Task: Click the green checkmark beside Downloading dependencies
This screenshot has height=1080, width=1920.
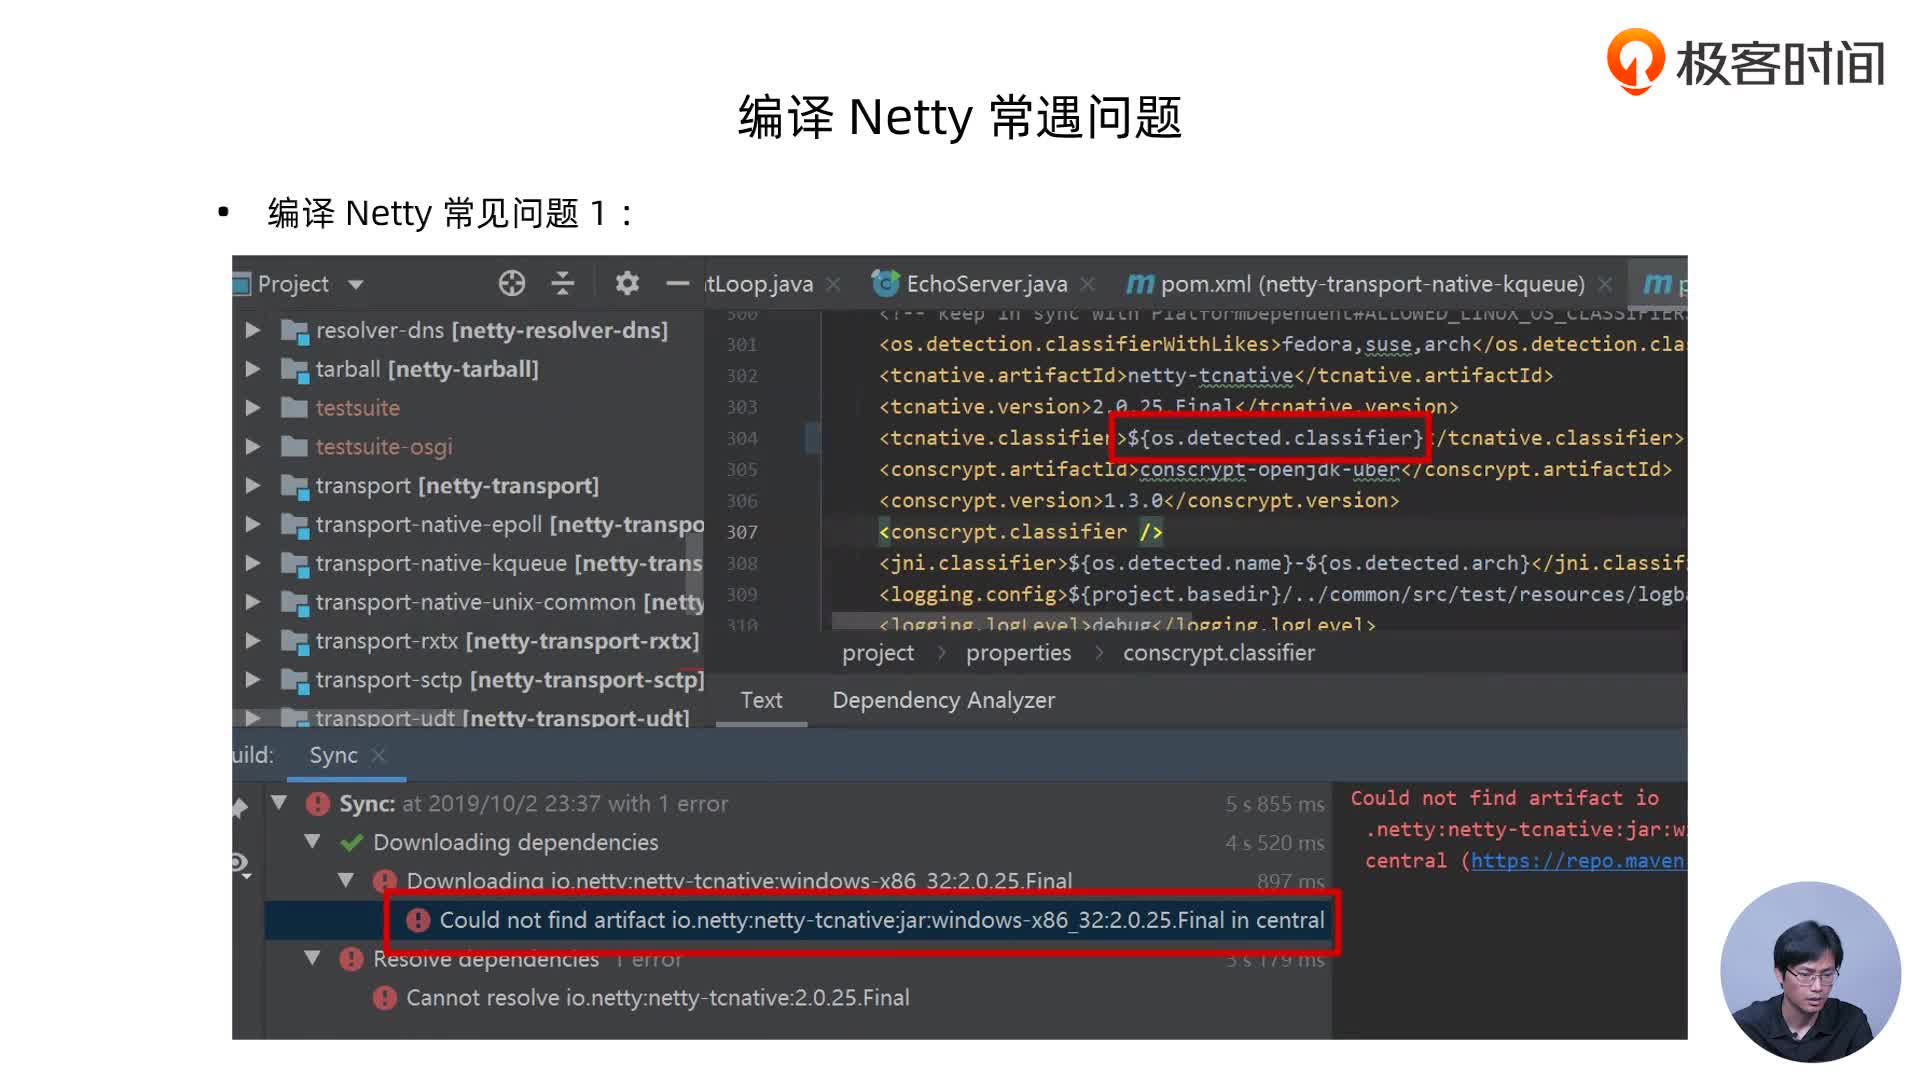Action: 352,842
